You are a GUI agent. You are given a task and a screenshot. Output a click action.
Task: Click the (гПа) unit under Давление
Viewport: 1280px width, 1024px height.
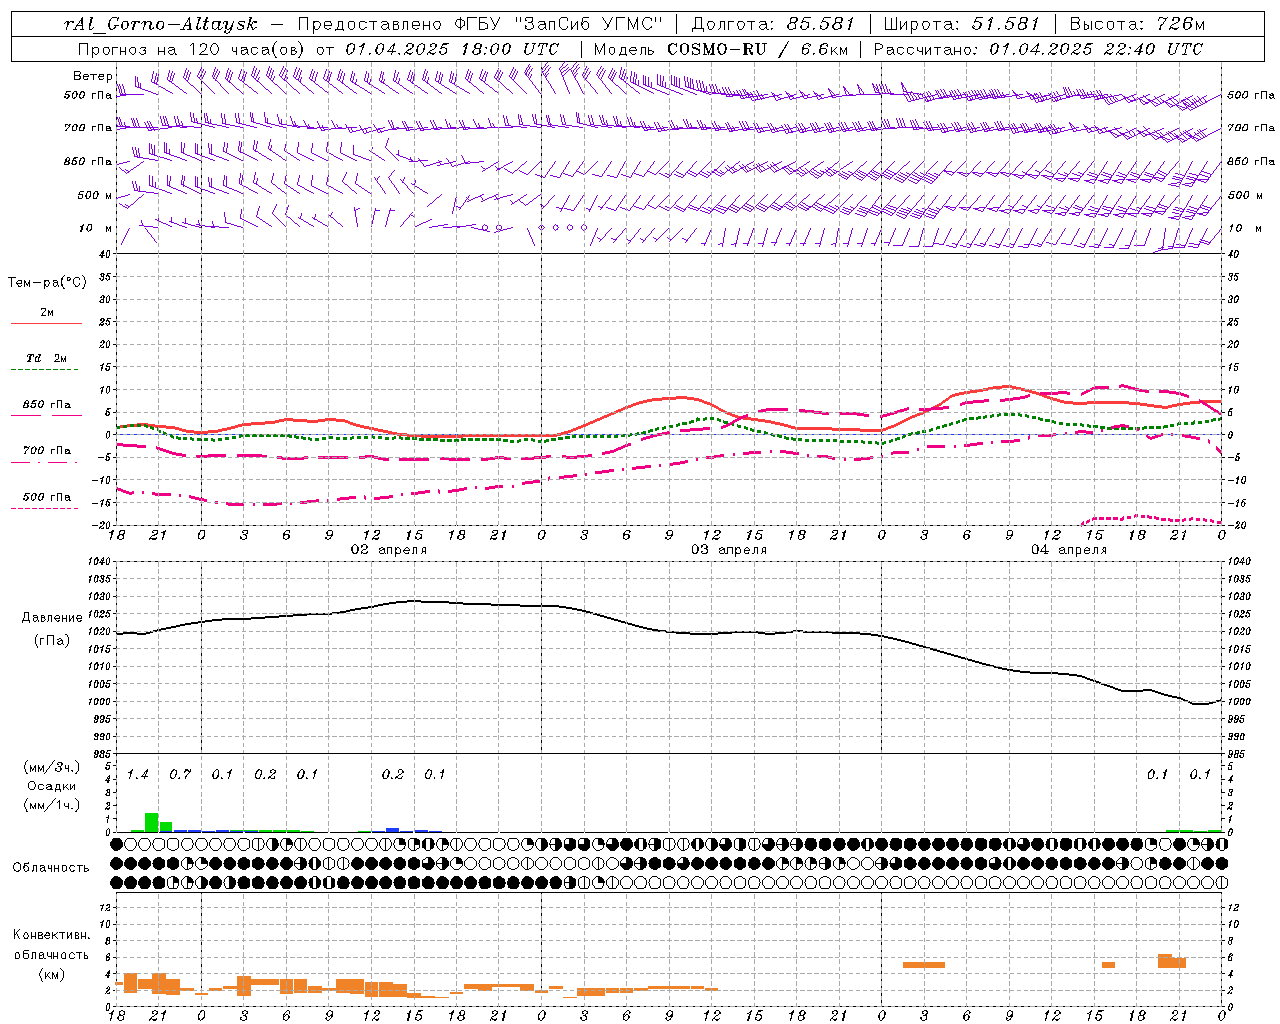point(52,640)
